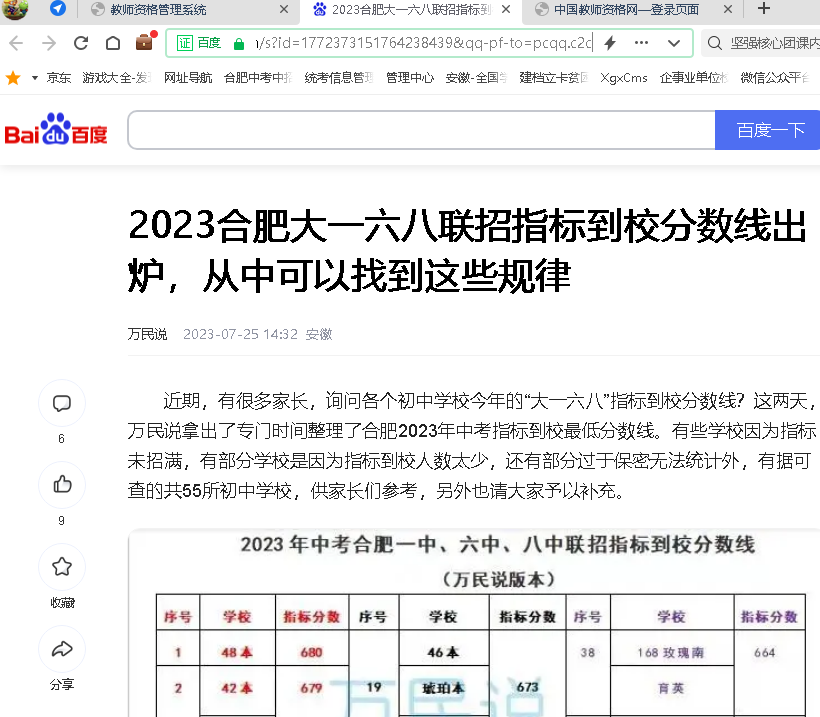Click the browser back arrow
Screen dimensions: 820x717
click(47, 43)
